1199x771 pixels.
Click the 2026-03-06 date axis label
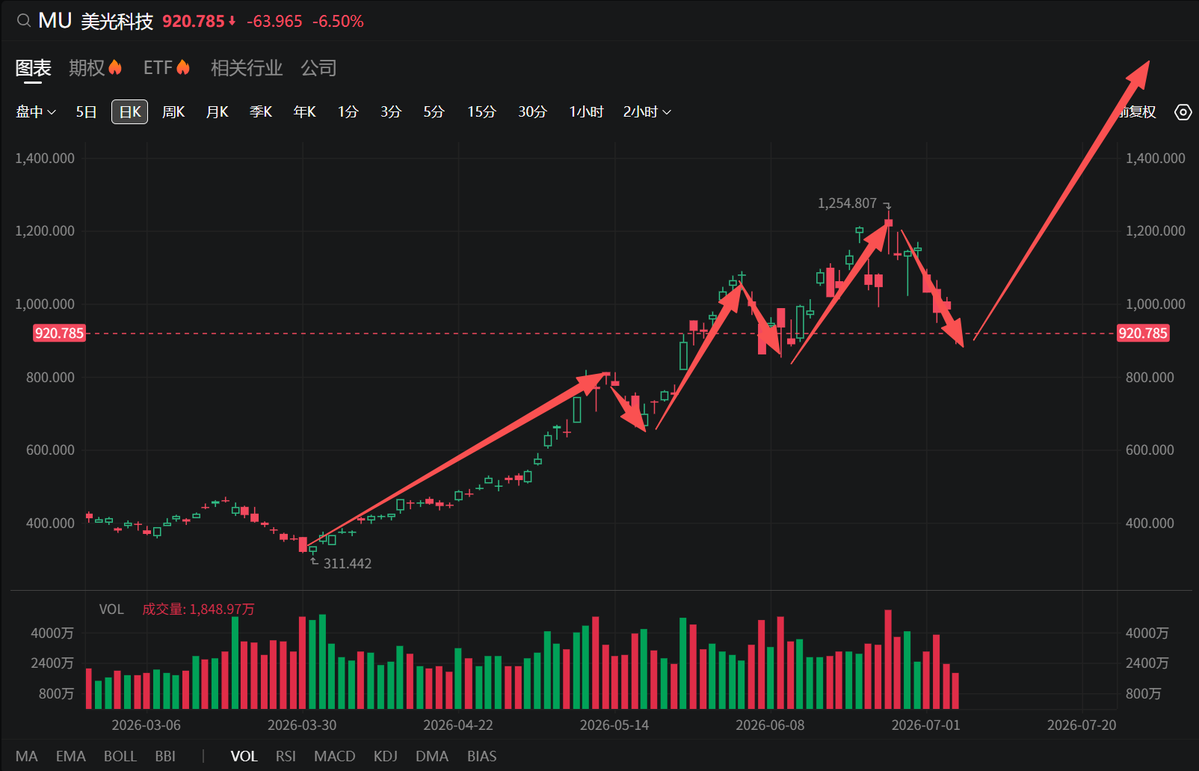(146, 724)
